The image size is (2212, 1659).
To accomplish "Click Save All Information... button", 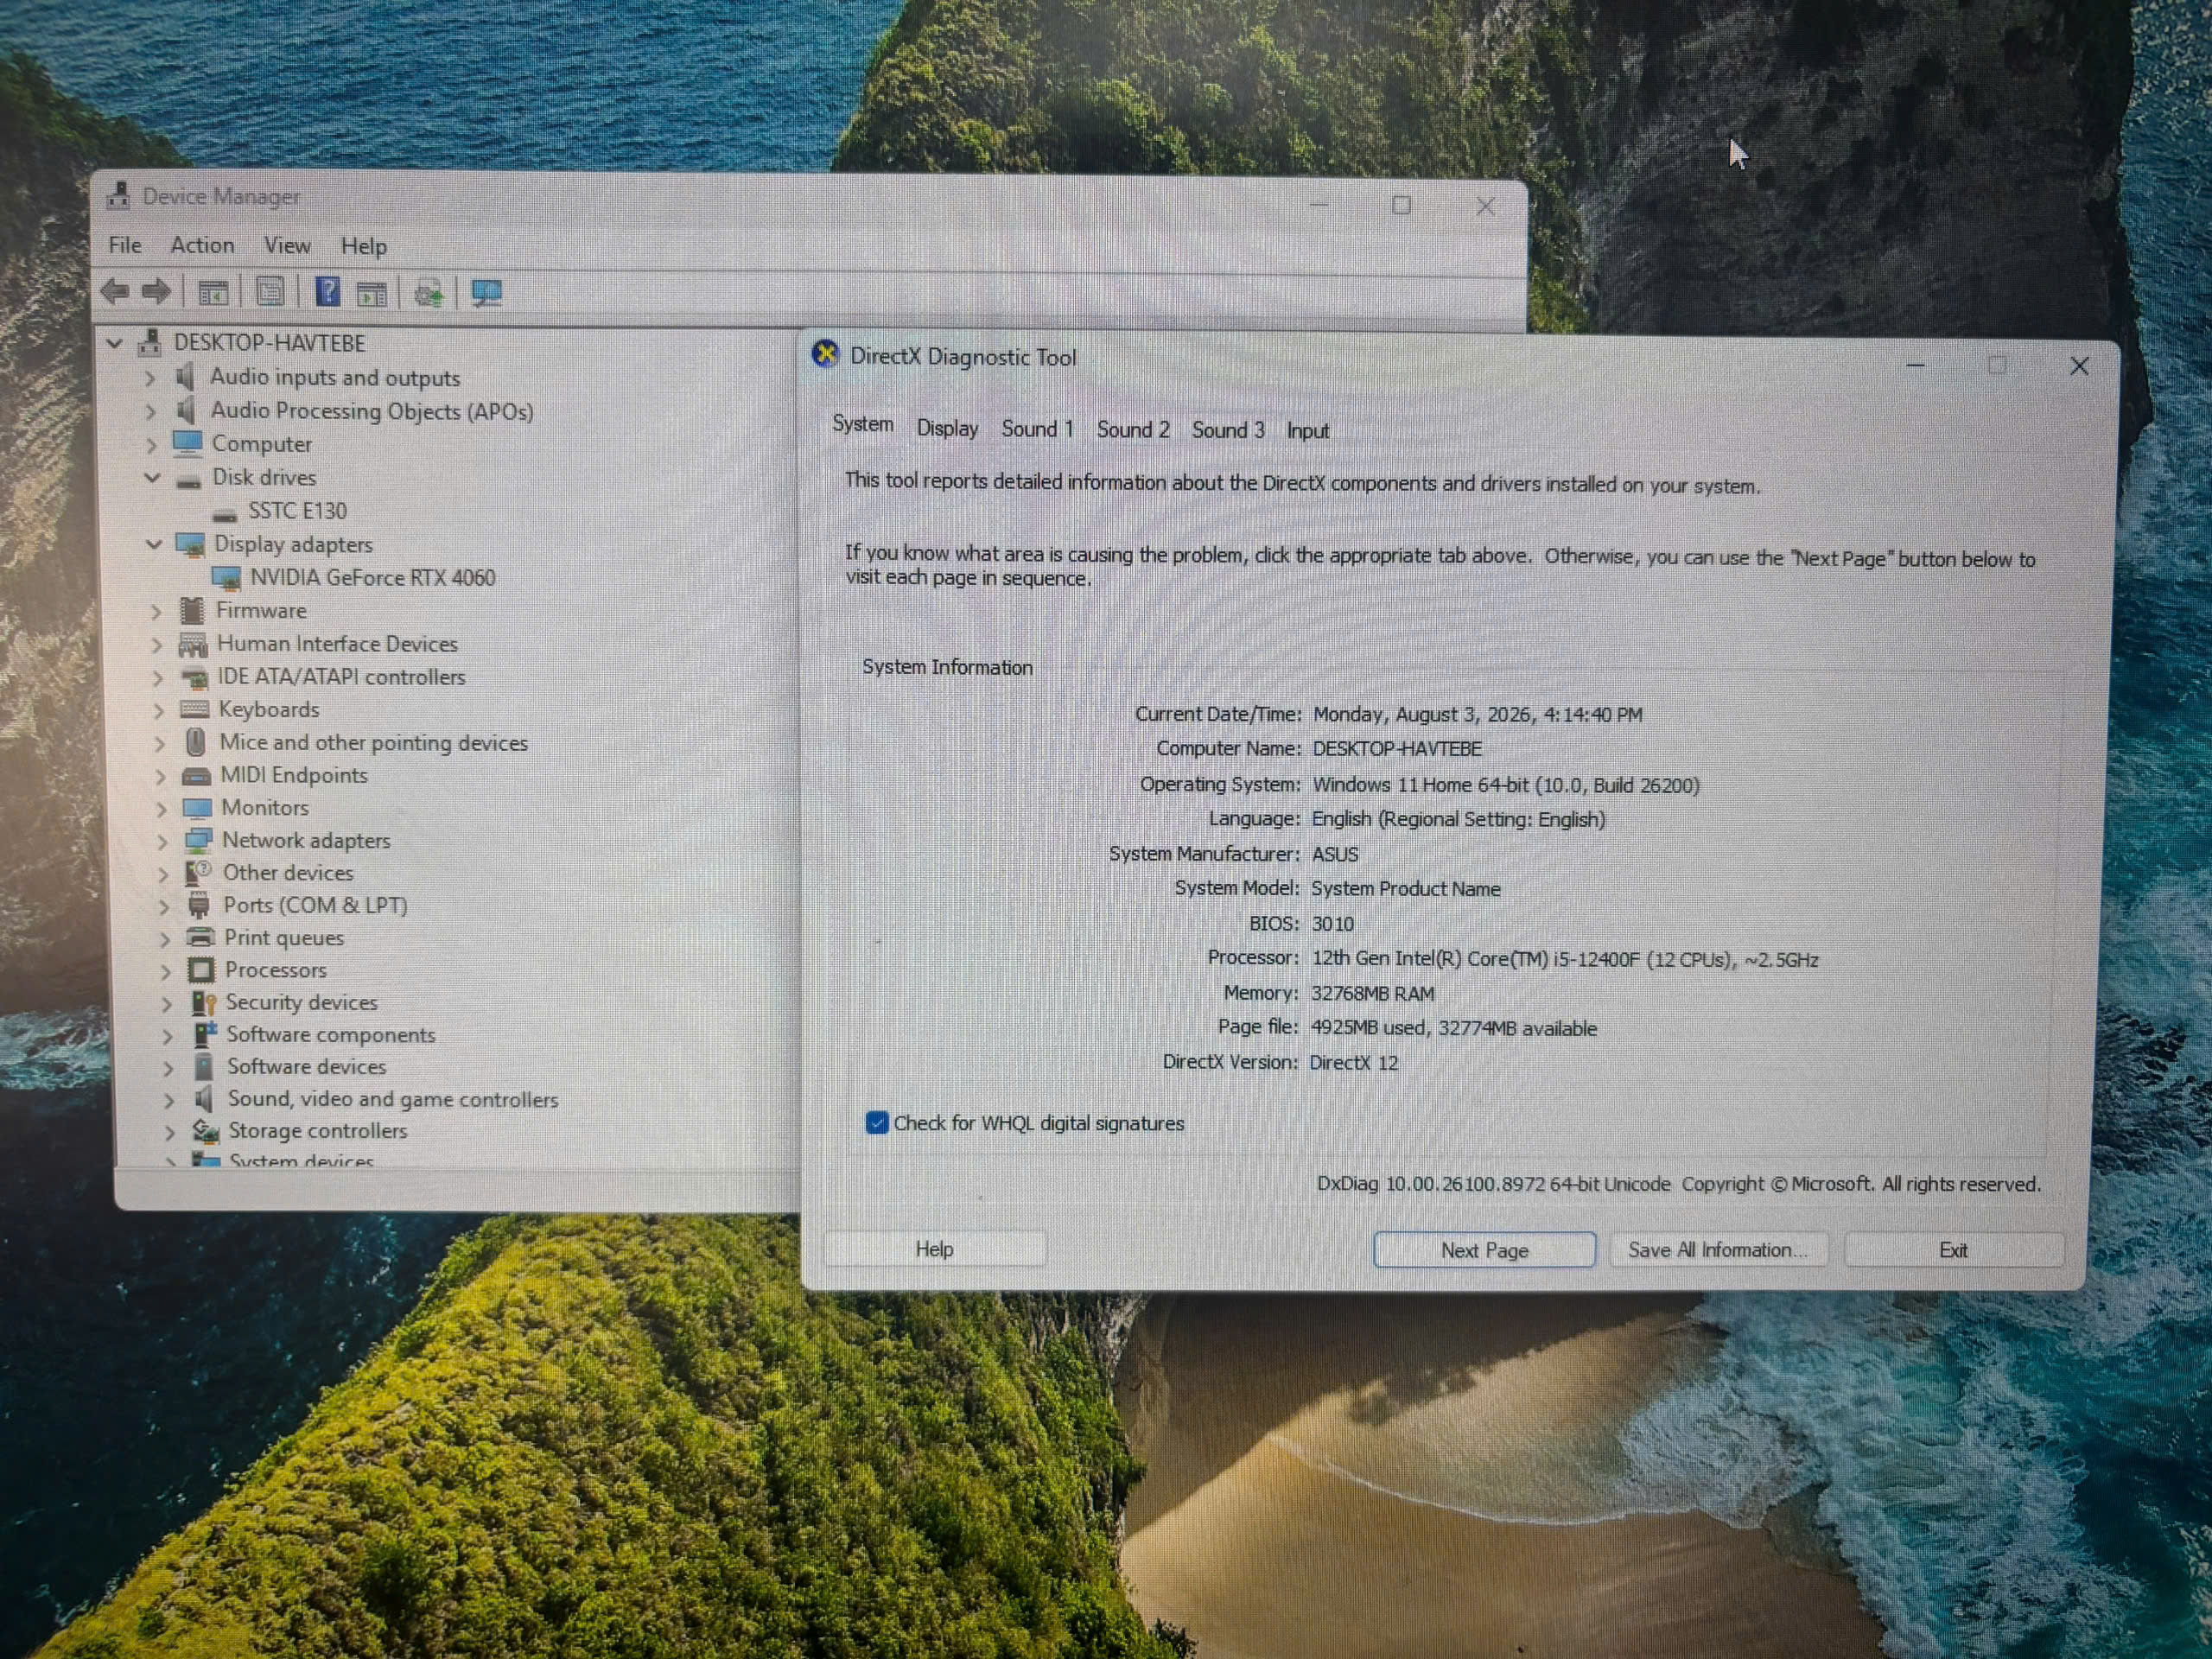I will tap(1718, 1250).
